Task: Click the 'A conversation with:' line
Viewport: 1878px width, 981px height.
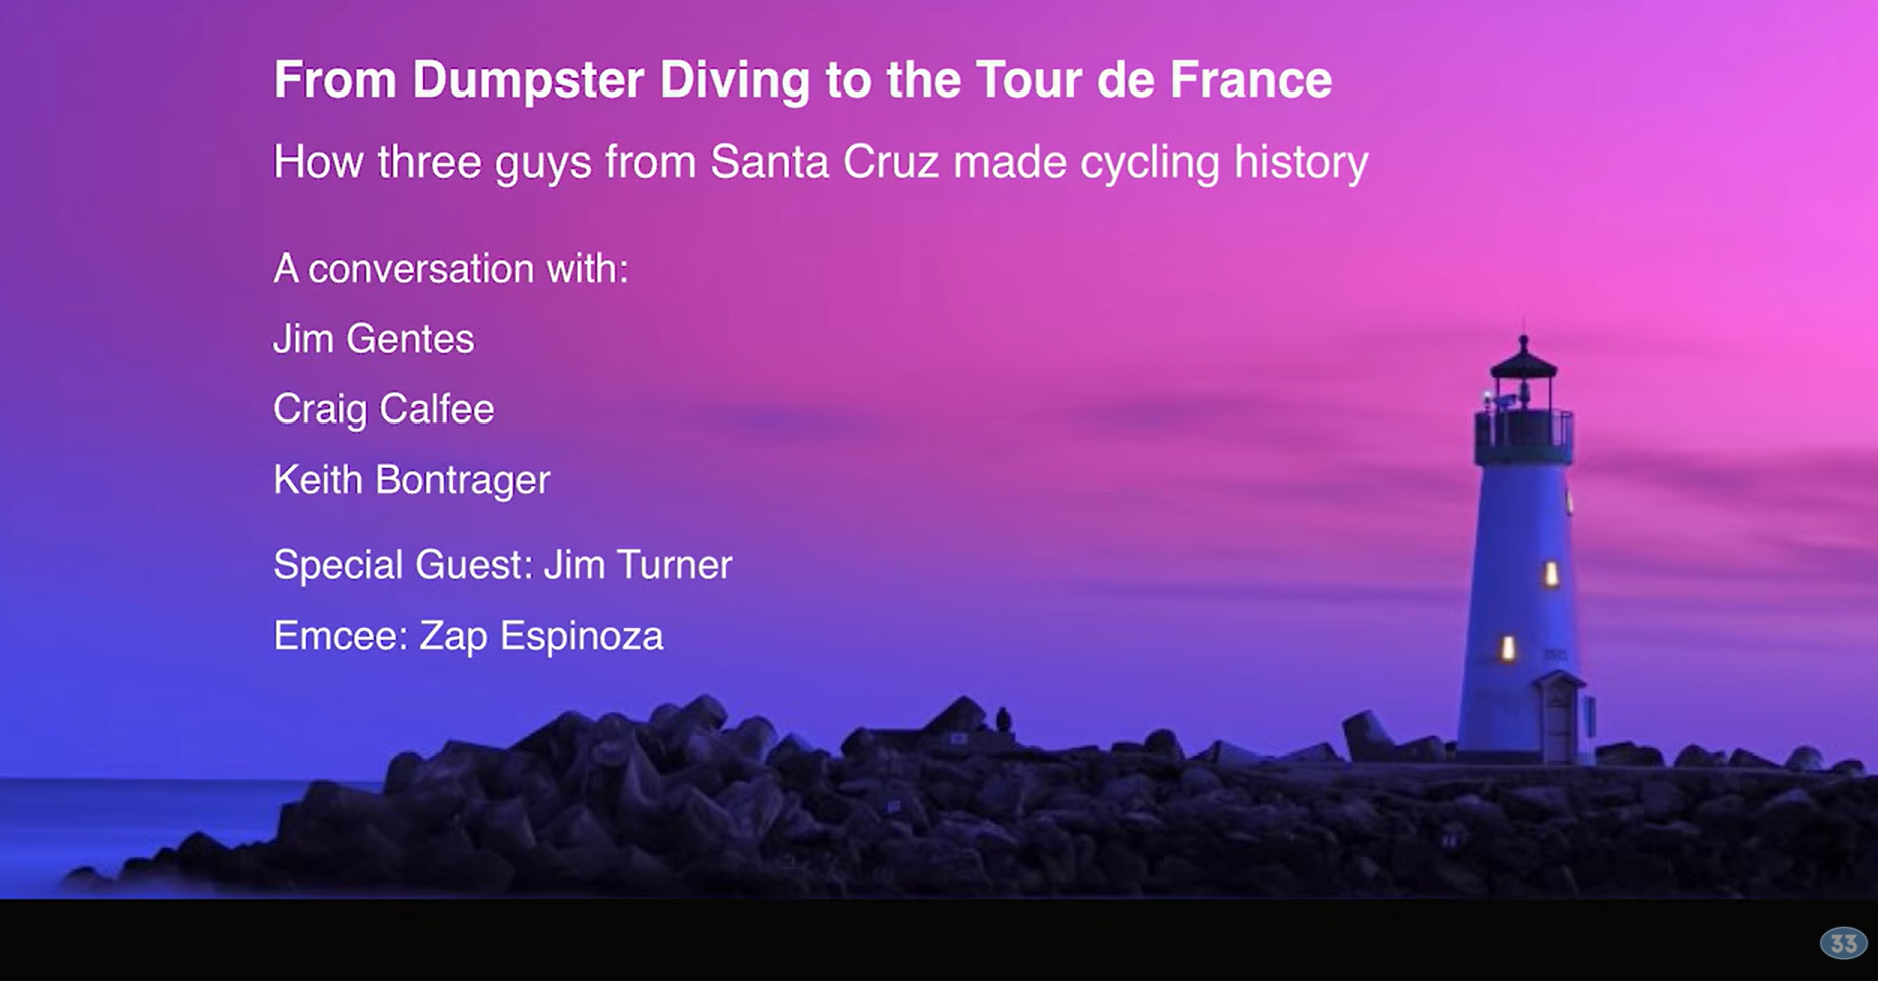Action: (451, 268)
